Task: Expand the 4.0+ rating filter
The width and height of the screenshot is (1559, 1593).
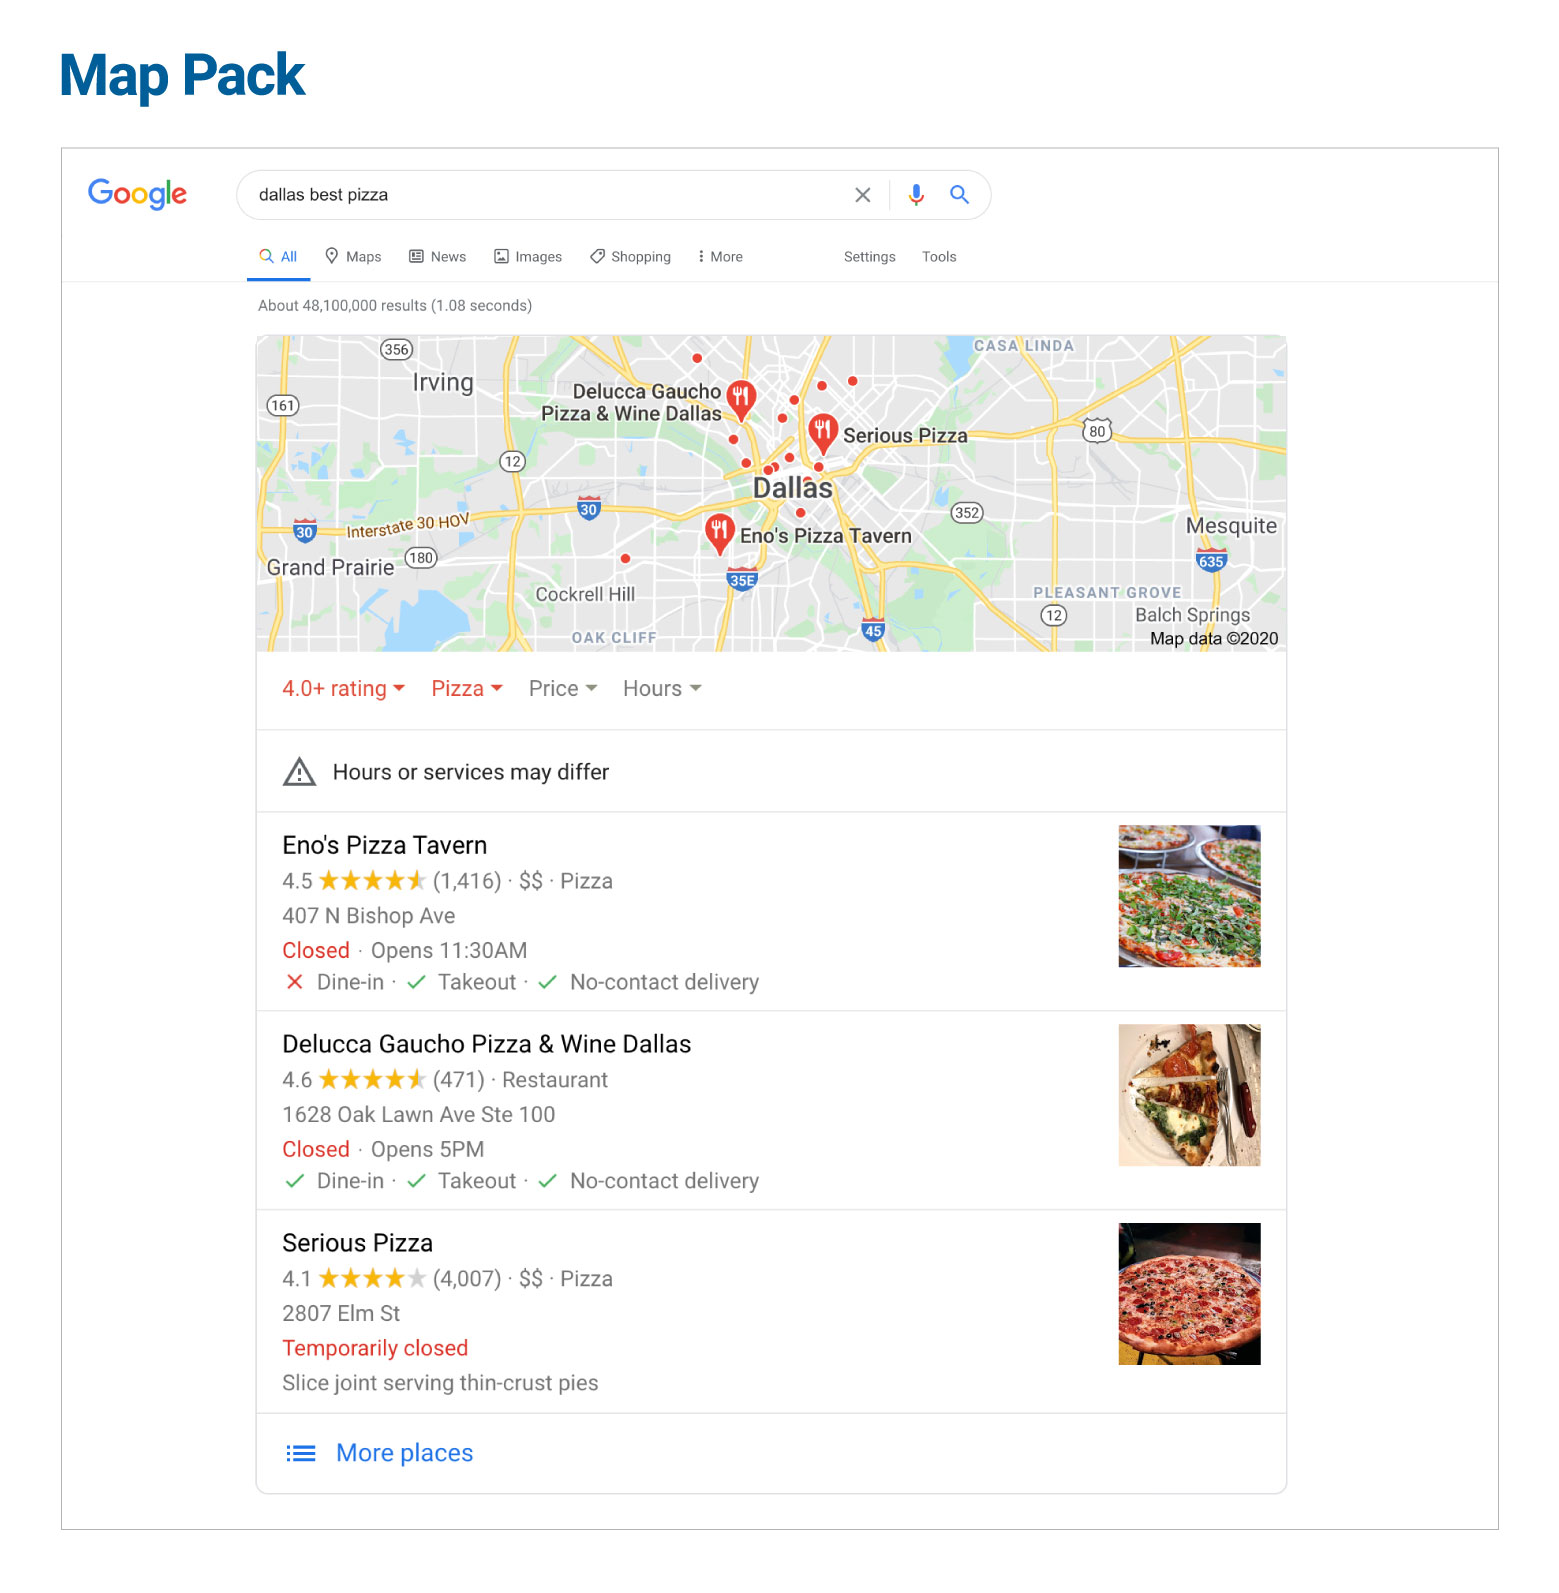Action: 343,688
